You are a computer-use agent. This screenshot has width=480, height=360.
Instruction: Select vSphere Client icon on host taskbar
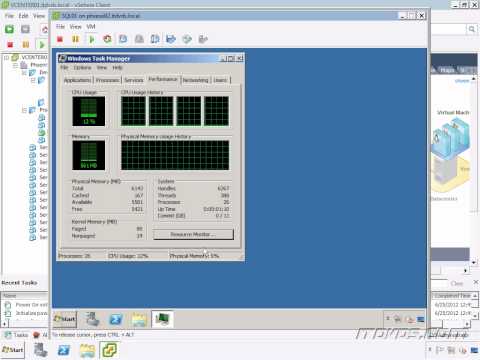coord(110,350)
